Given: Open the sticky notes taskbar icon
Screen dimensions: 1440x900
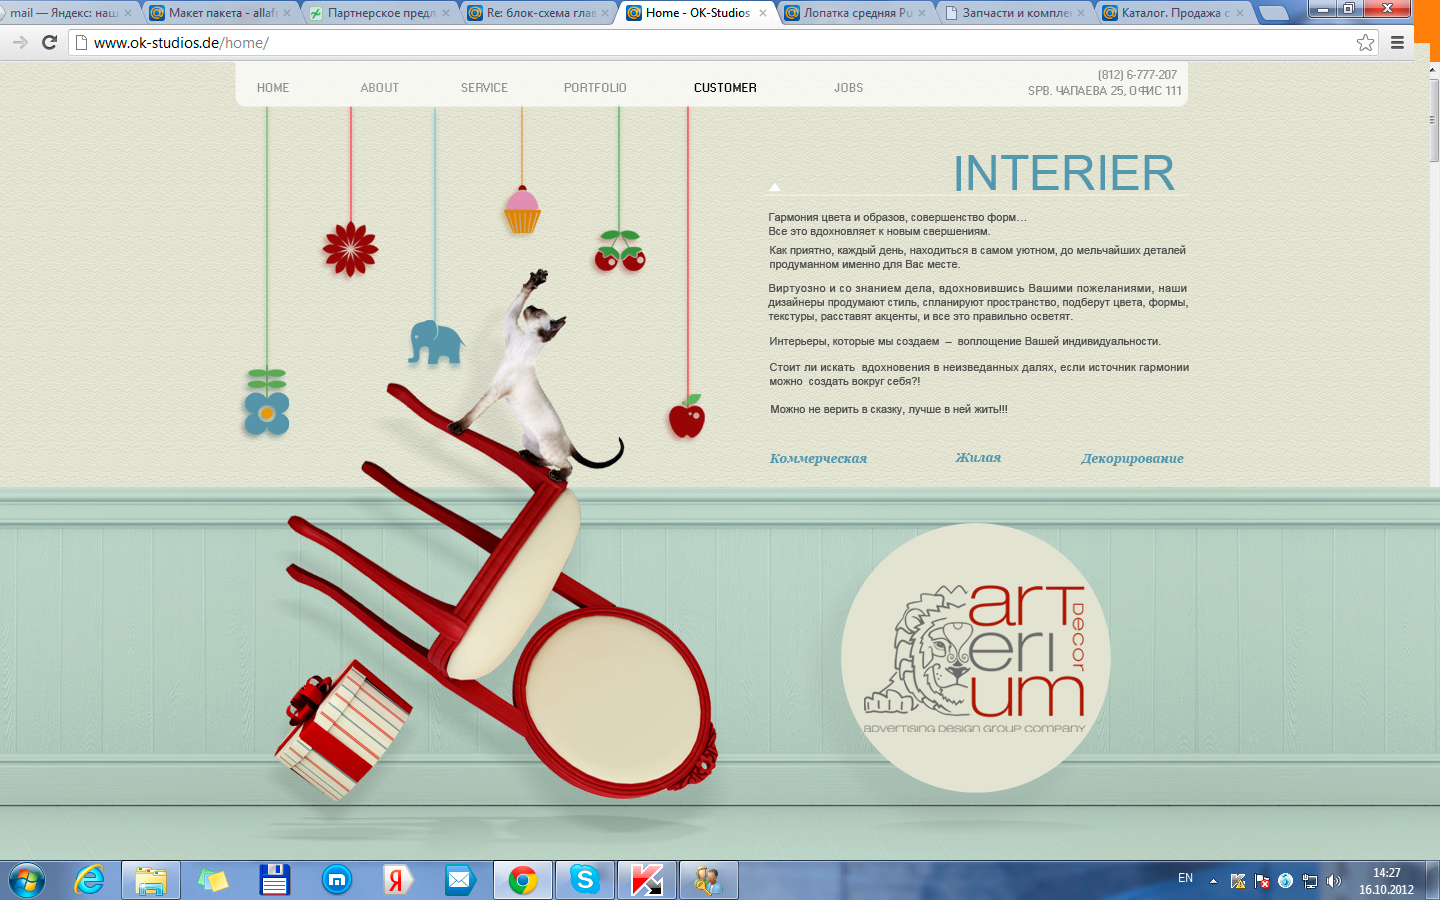Looking at the screenshot, I should [212, 880].
